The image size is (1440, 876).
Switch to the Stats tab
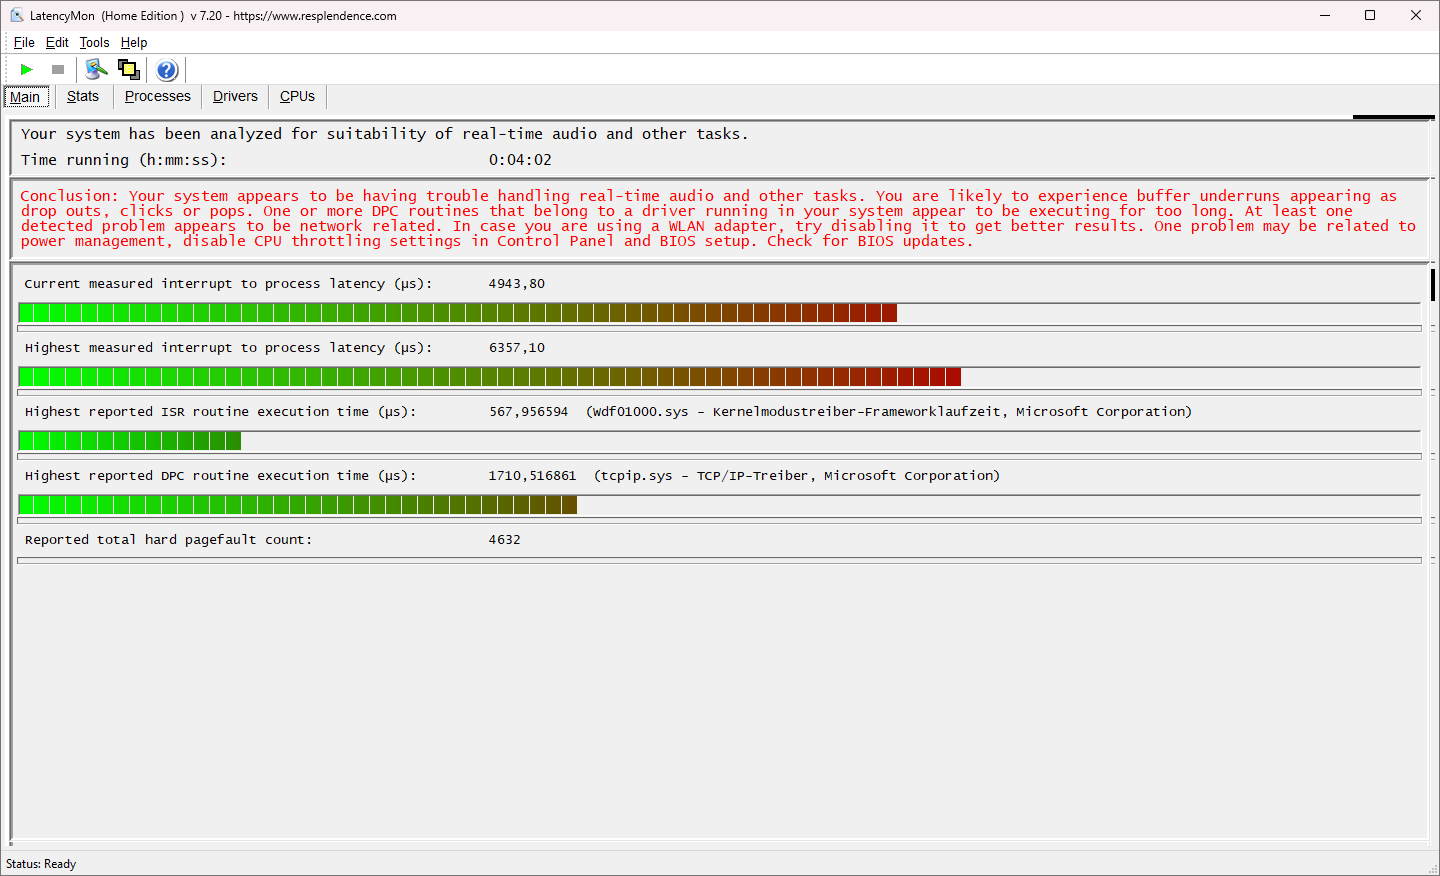pos(83,96)
